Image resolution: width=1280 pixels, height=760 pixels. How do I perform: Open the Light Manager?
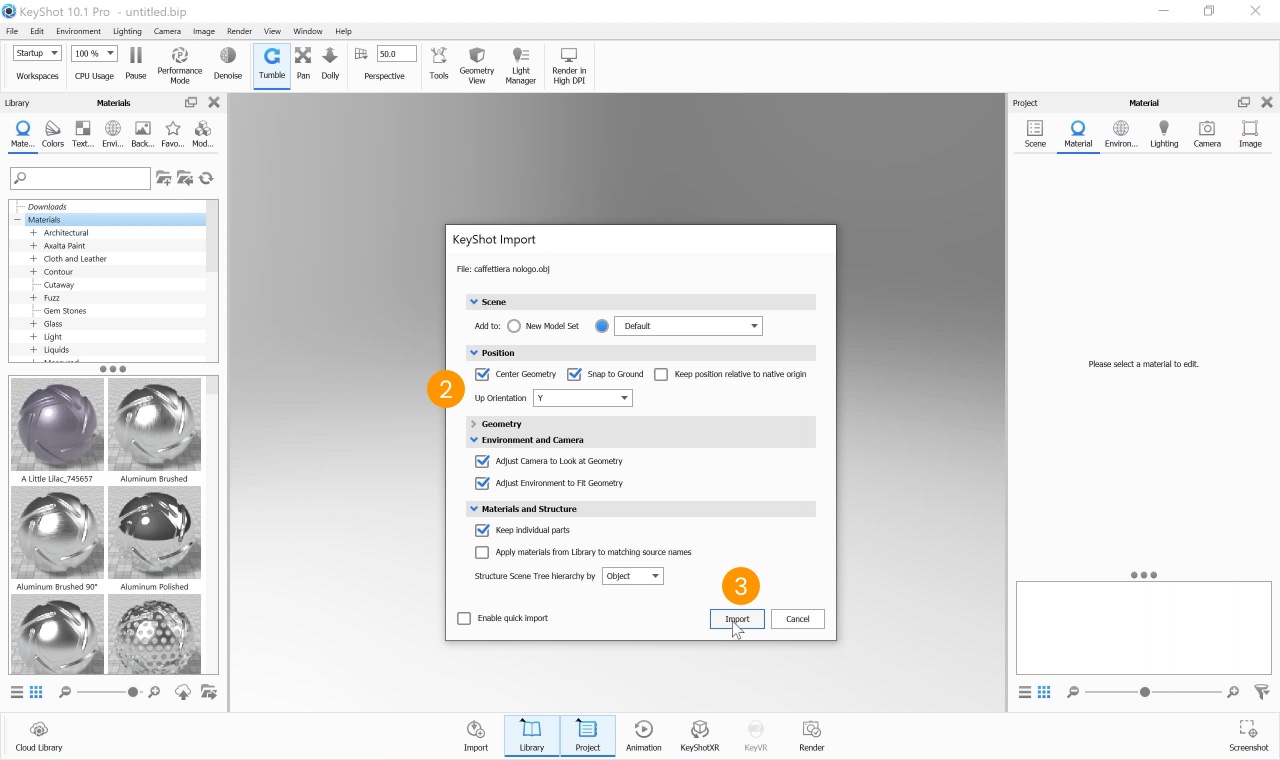(x=520, y=63)
